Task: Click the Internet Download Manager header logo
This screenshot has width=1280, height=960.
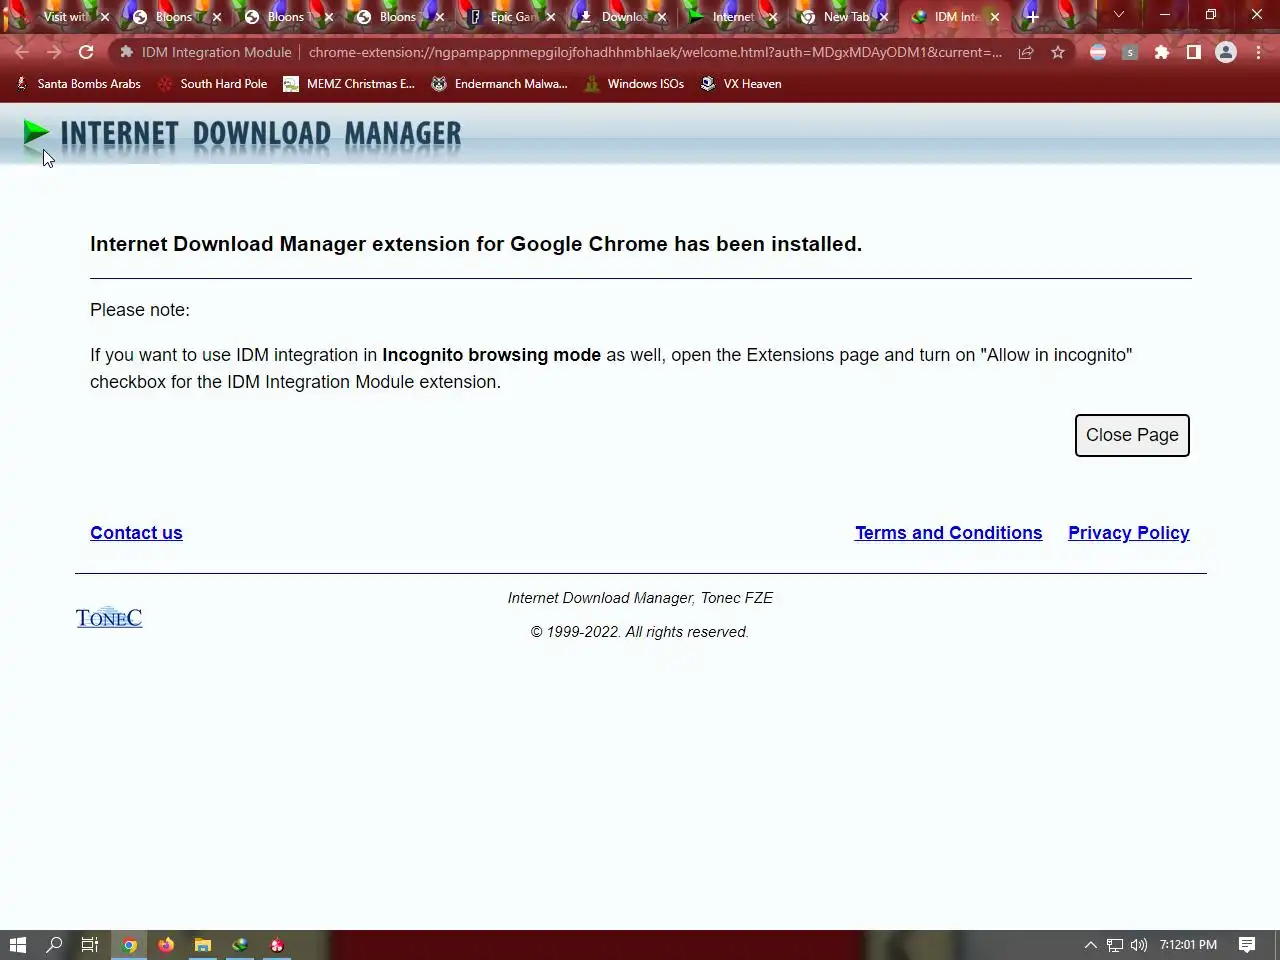Action: (242, 133)
